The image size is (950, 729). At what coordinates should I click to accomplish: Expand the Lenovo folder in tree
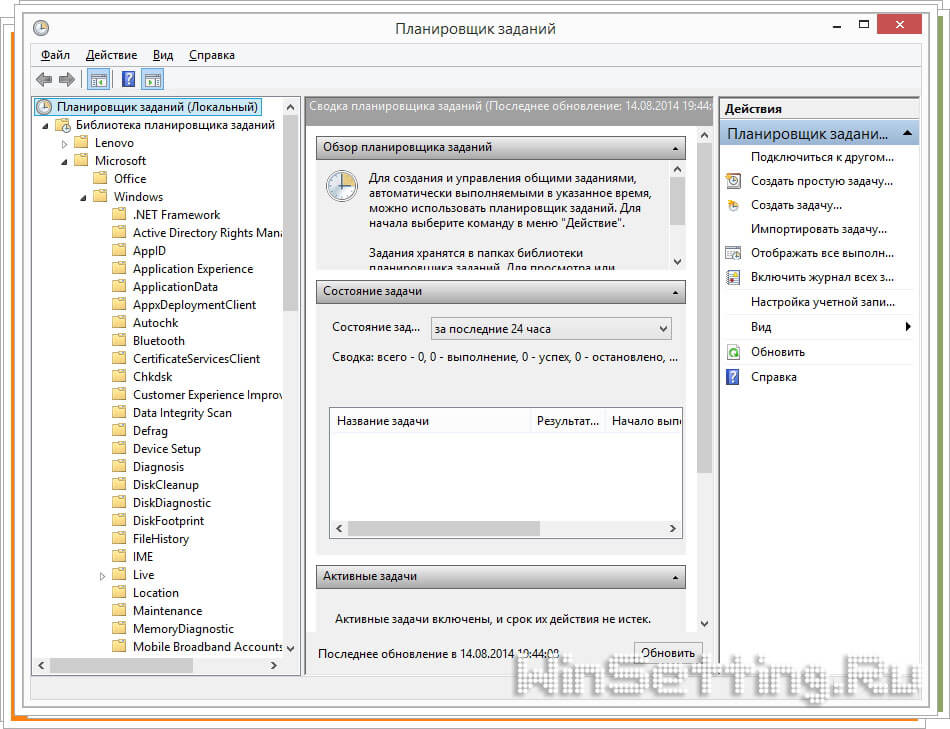point(65,143)
